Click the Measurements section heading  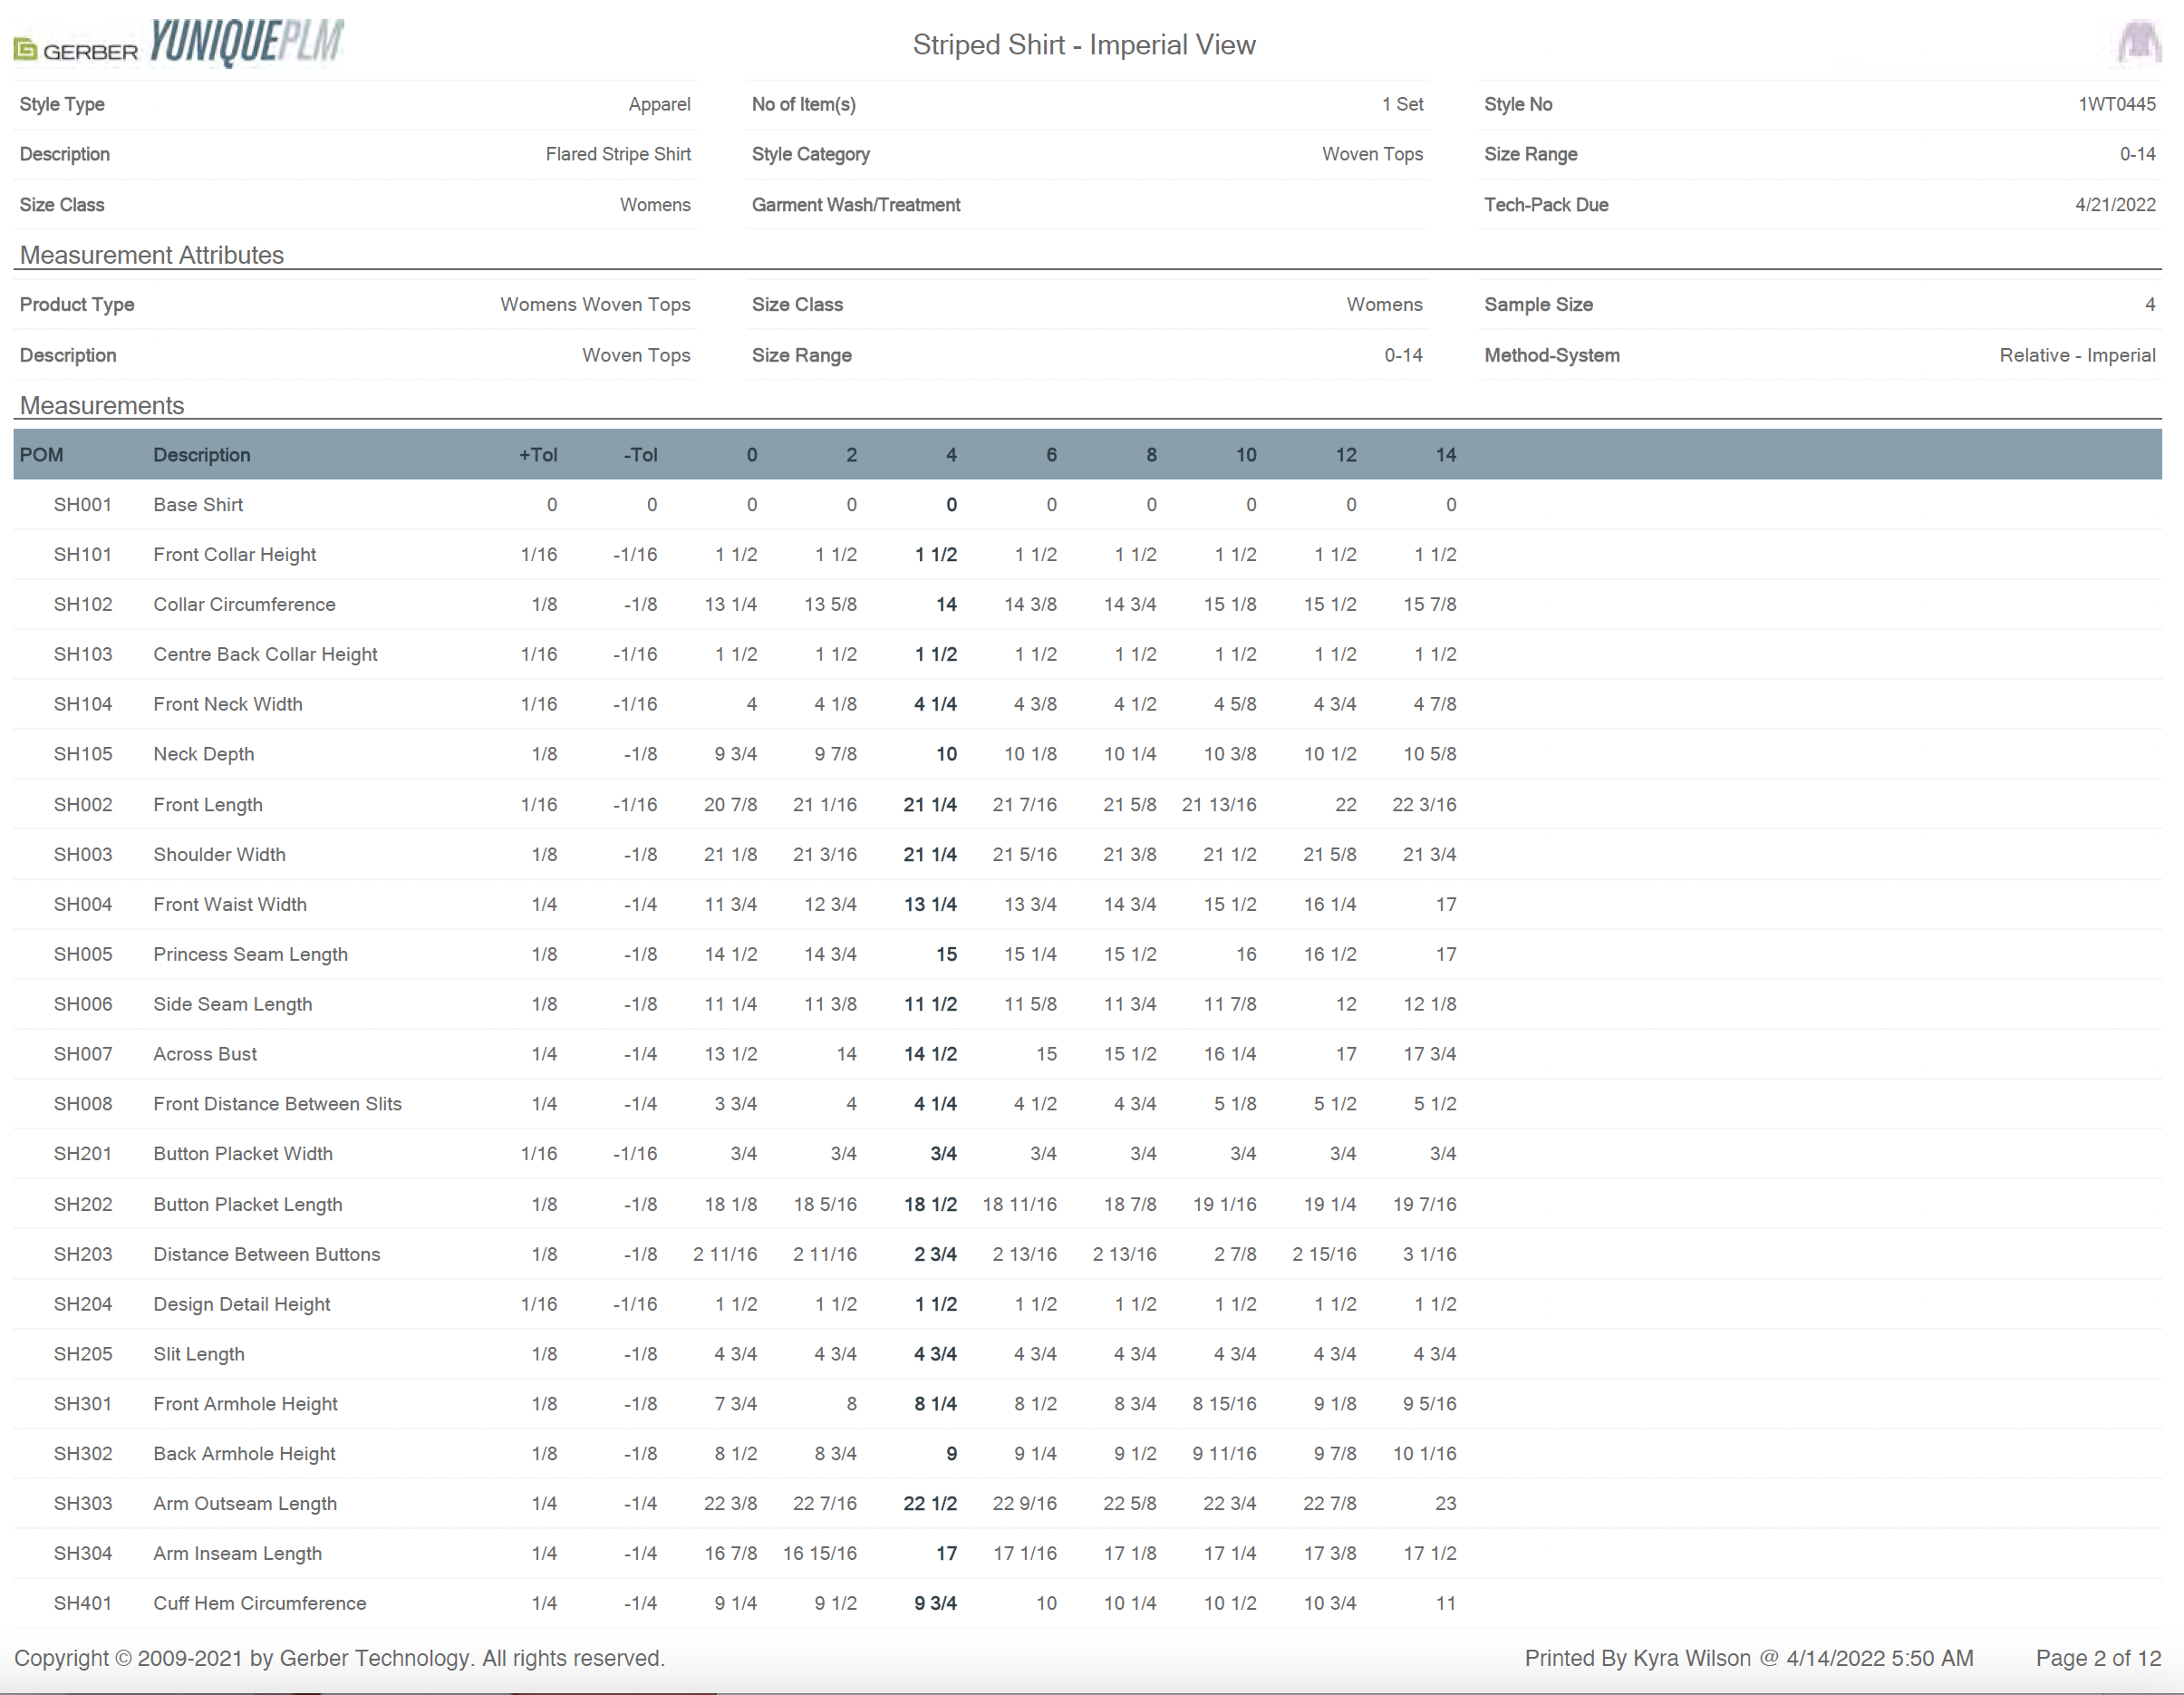tap(102, 405)
